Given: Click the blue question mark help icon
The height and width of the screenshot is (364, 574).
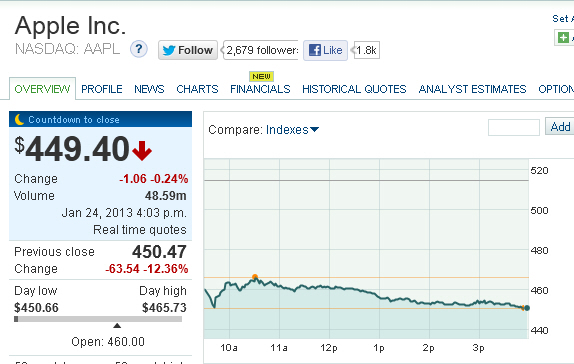Looking at the screenshot, I should click(x=139, y=49).
